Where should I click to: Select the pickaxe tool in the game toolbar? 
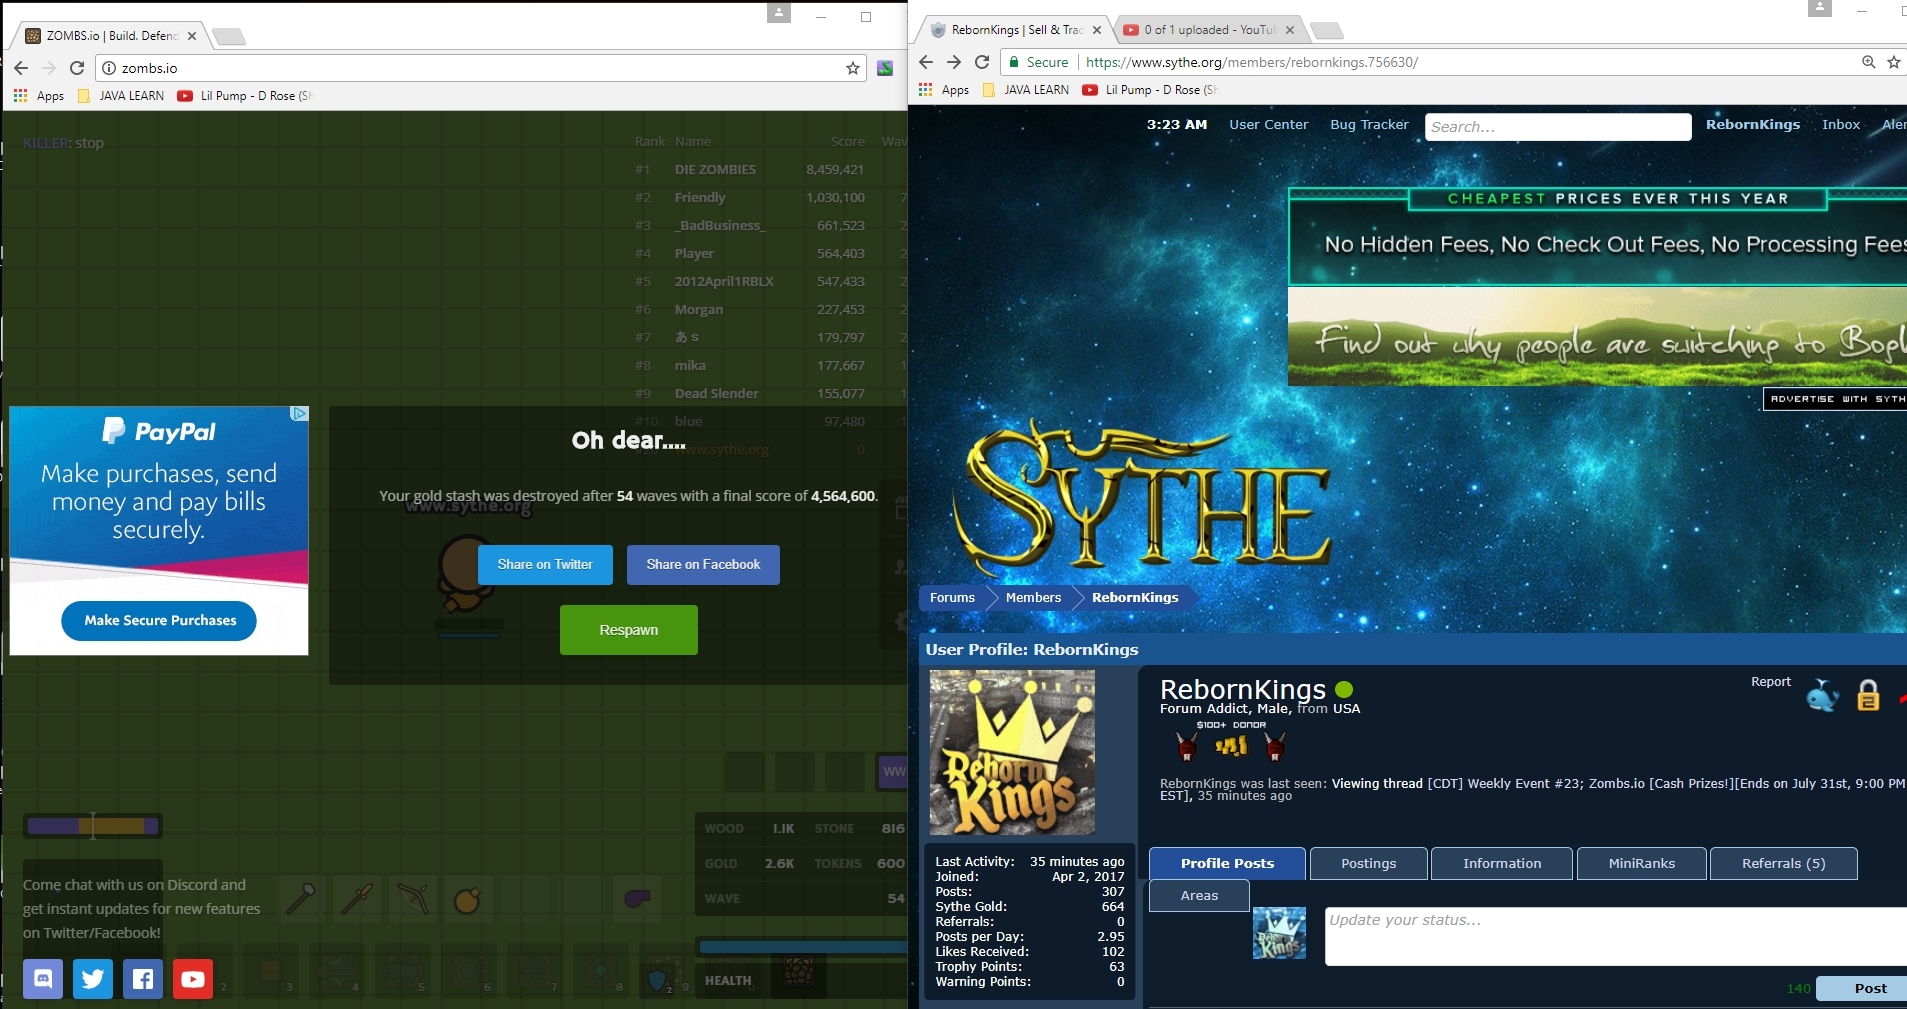301,898
